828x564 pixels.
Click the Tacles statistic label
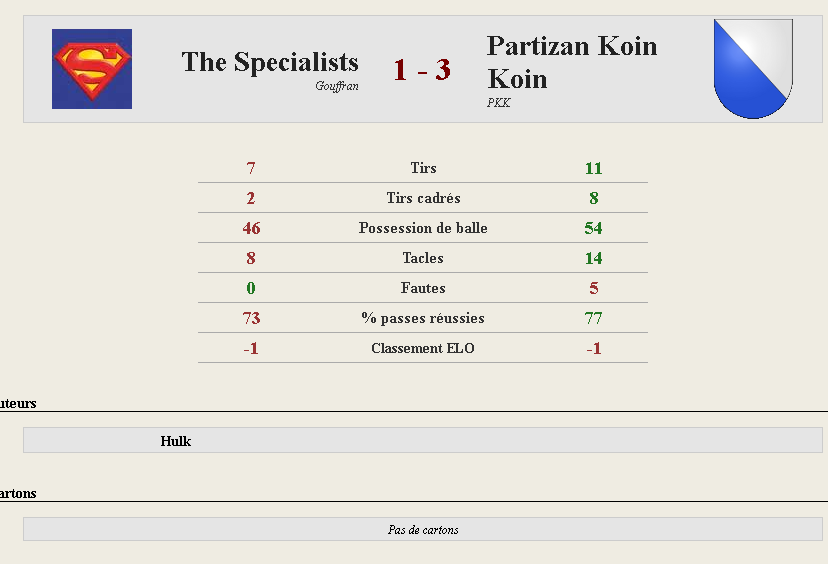(423, 258)
